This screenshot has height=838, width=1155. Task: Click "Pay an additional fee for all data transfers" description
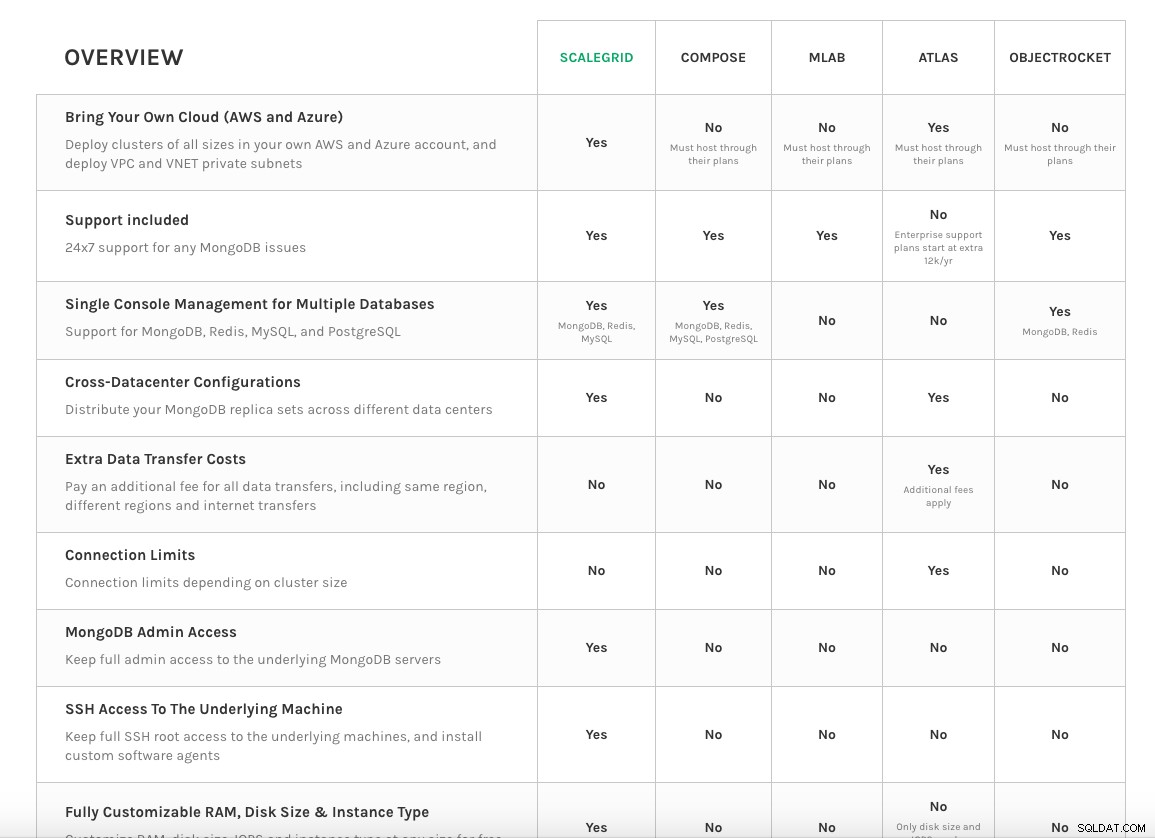coord(276,496)
